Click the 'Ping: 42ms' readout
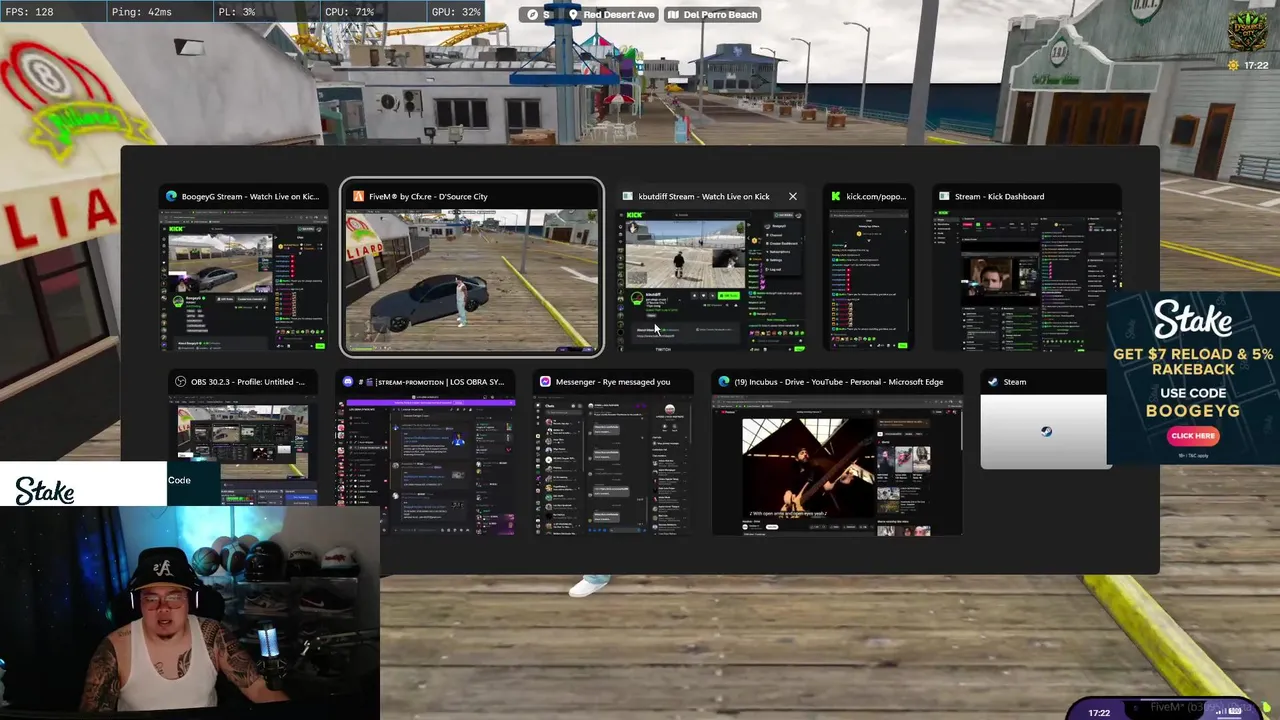Screen dimensions: 1280x720 click(x=140, y=12)
